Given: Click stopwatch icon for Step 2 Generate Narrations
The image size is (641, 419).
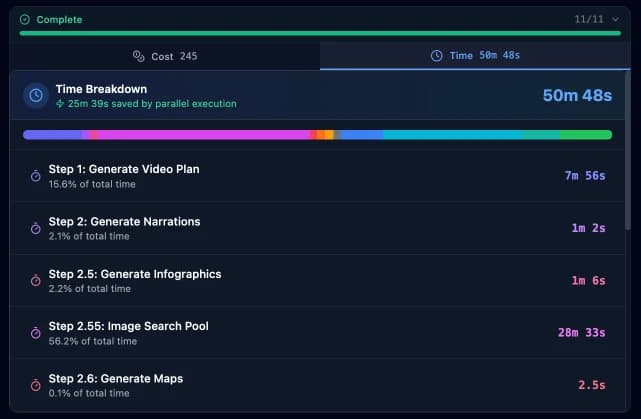Looking at the screenshot, I should [x=36, y=228].
